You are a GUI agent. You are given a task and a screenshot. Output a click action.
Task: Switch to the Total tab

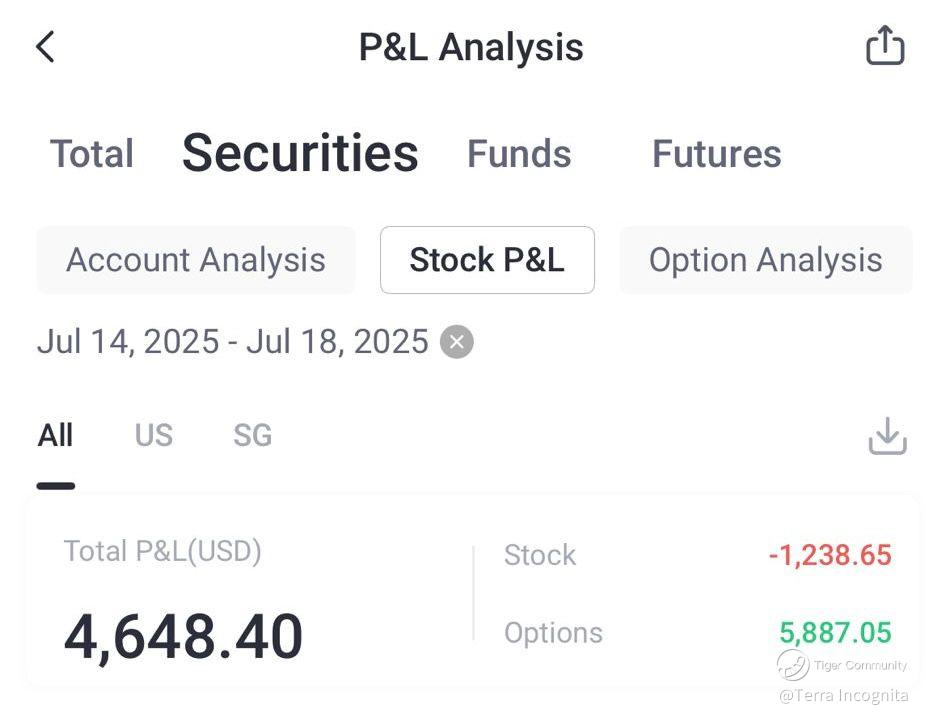click(x=92, y=154)
